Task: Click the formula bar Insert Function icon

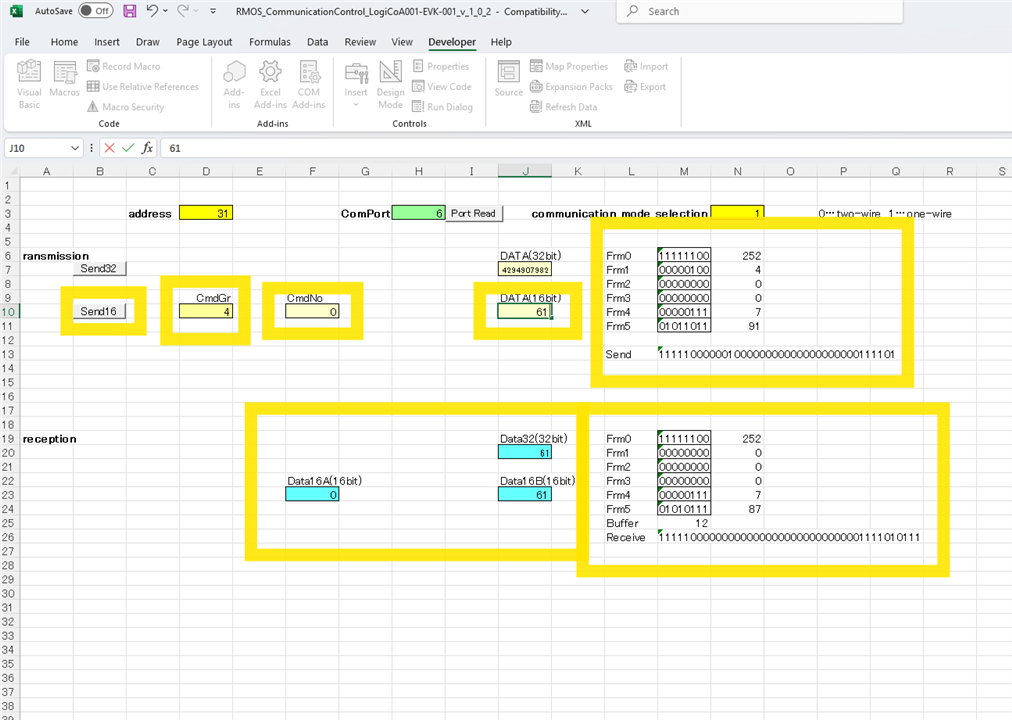Action: (x=147, y=148)
